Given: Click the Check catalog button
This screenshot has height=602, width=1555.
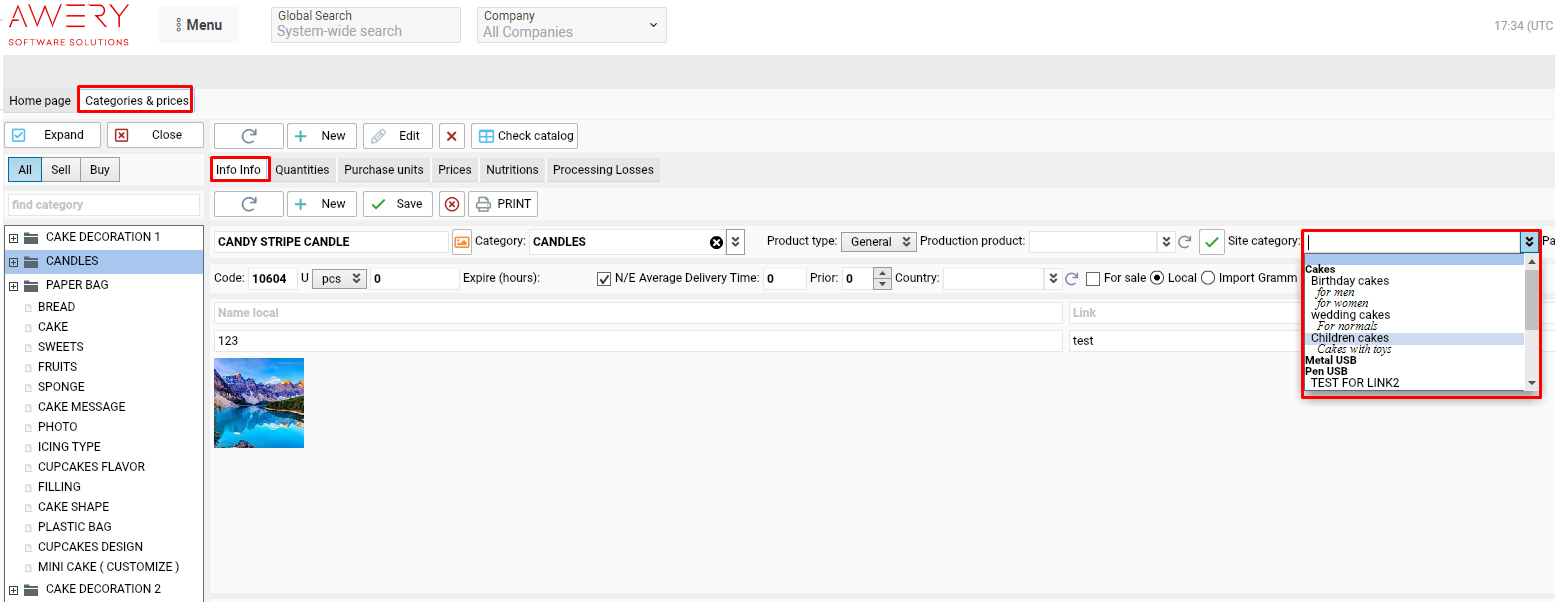Looking at the screenshot, I should 524,135.
